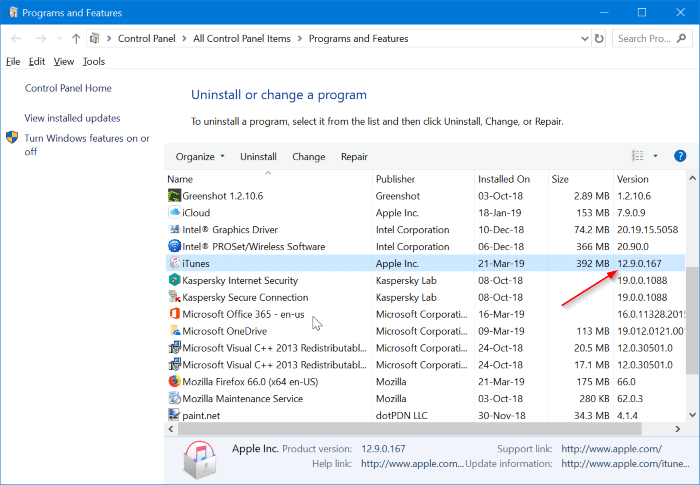Click the forward navigation arrow
The height and width of the screenshot is (485, 700).
click(x=41, y=39)
